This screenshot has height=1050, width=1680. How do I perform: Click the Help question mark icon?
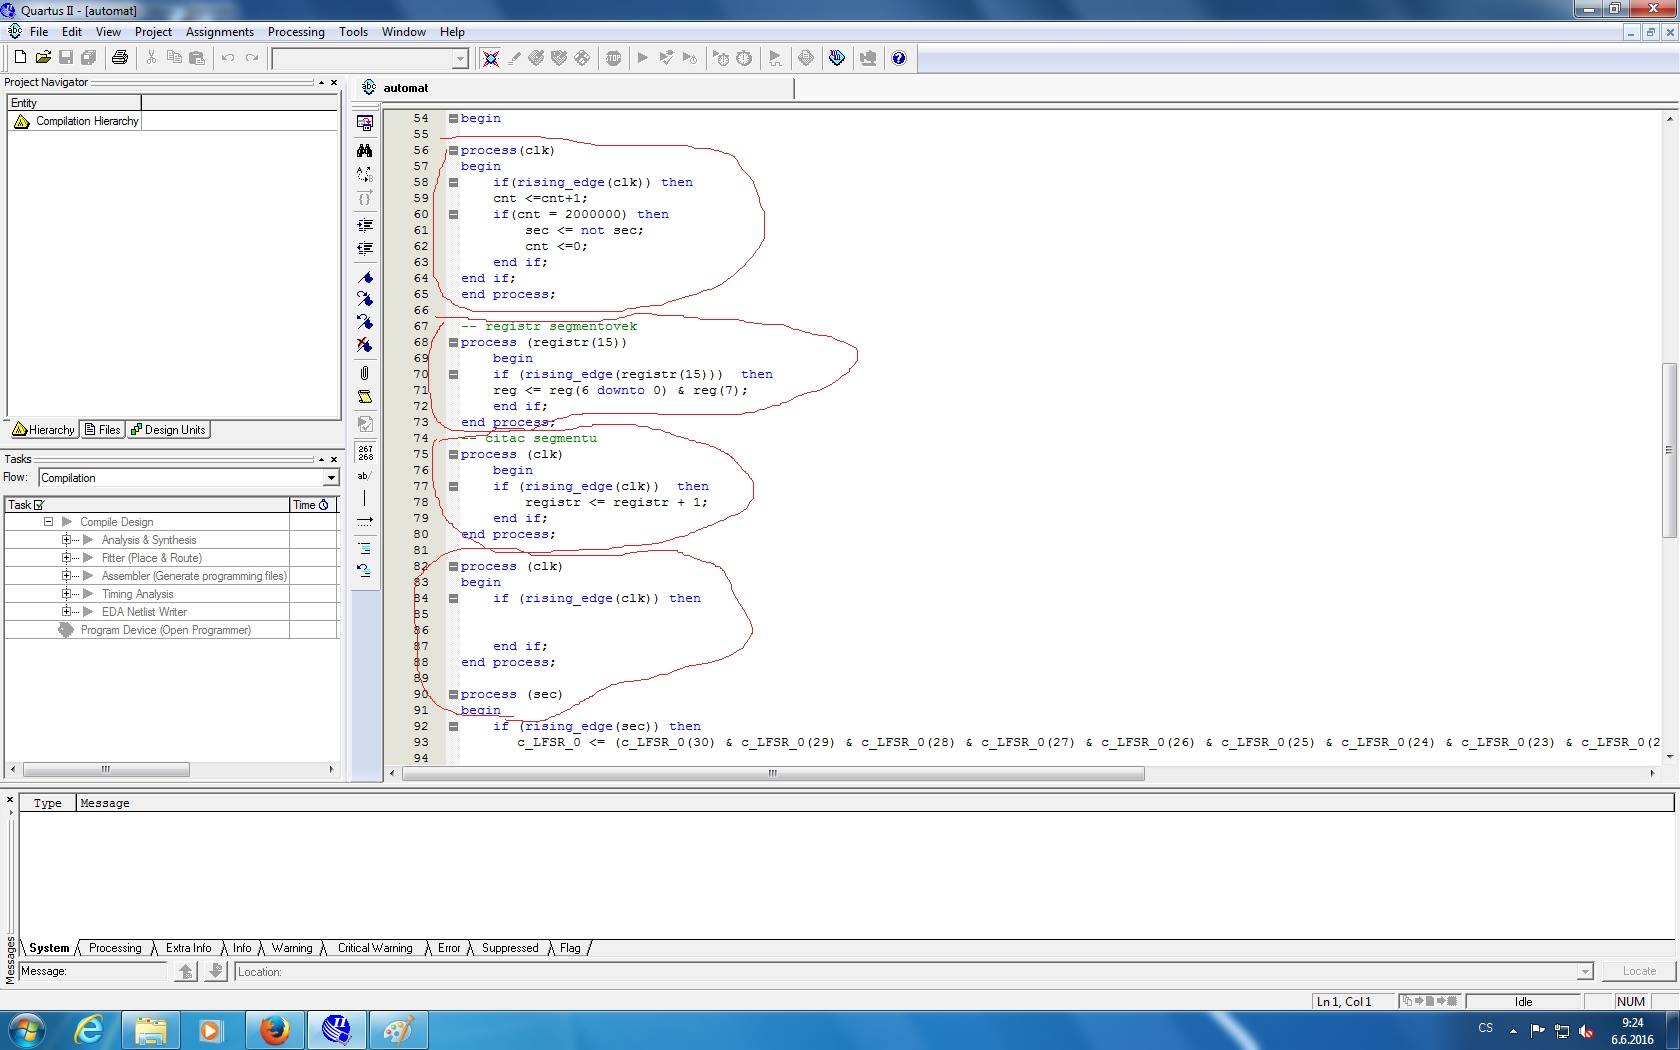click(898, 58)
